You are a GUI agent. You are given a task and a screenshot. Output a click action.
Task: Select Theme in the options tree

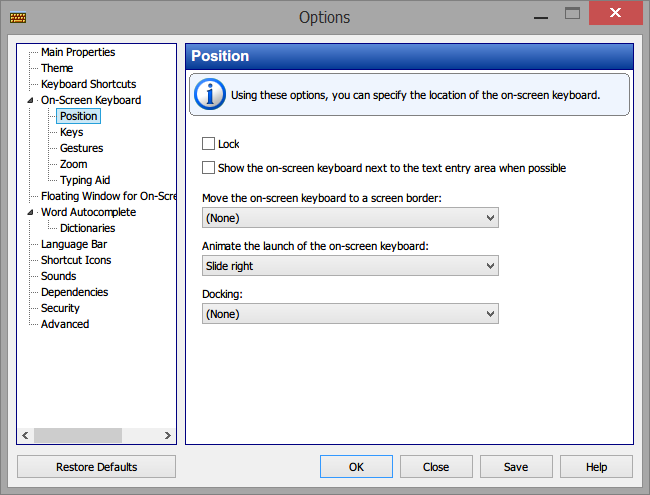57,68
